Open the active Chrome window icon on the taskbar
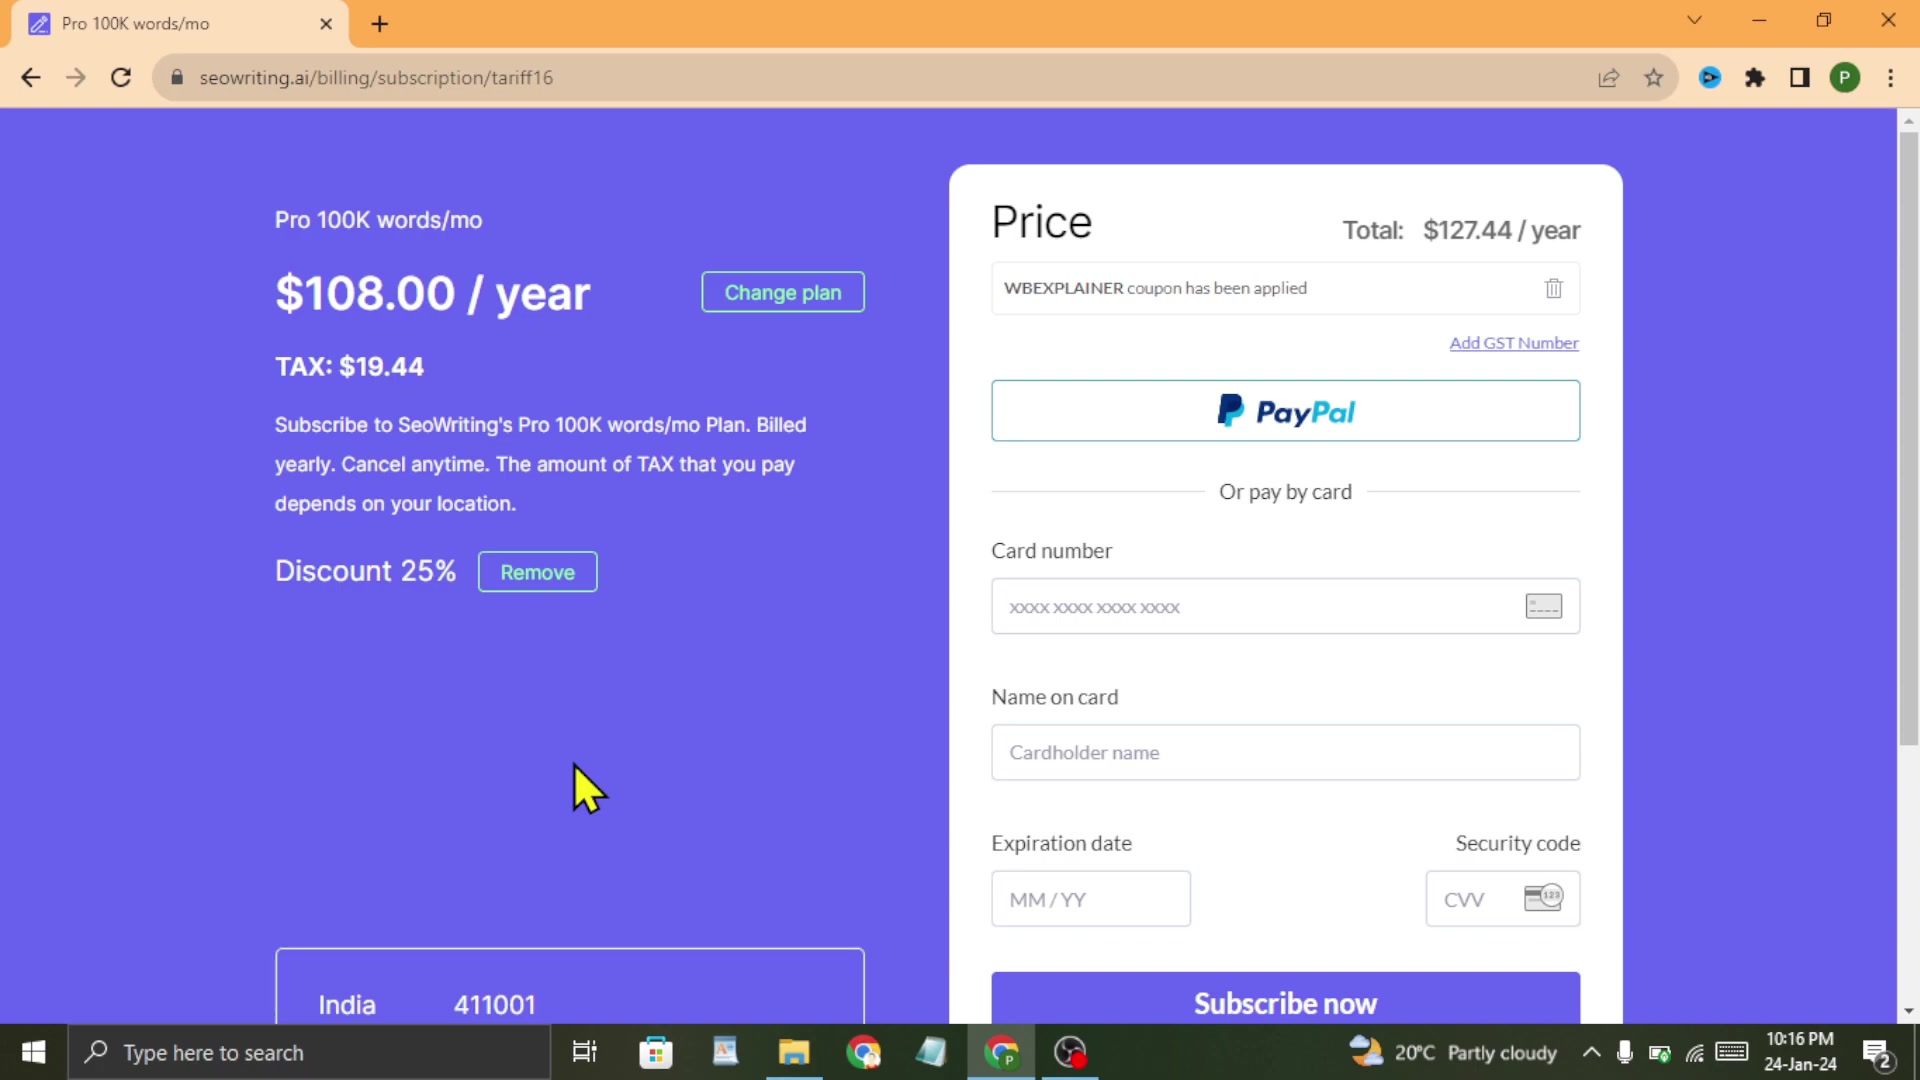The height and width of the screenshot is (1080, 1920). pos(1001,1052)
